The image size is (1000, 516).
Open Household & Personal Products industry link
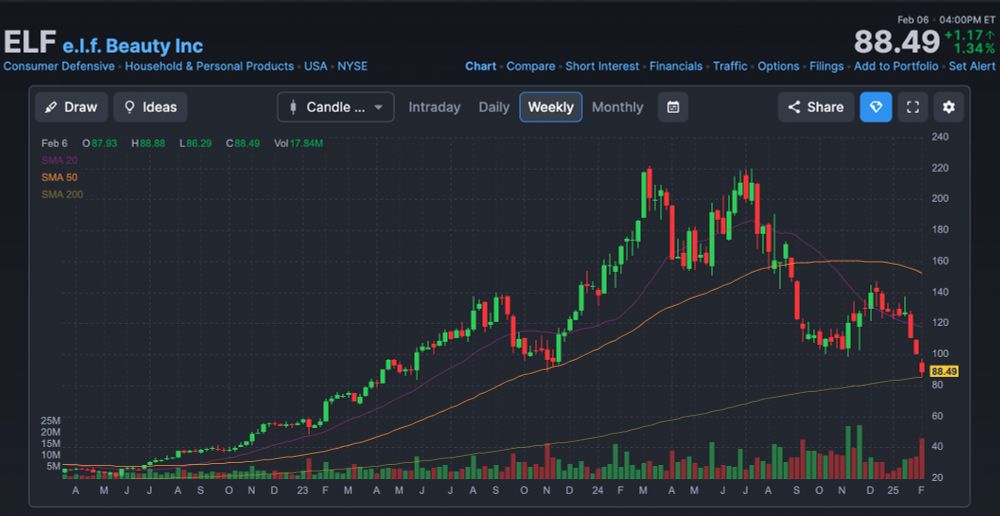point(209,66)
